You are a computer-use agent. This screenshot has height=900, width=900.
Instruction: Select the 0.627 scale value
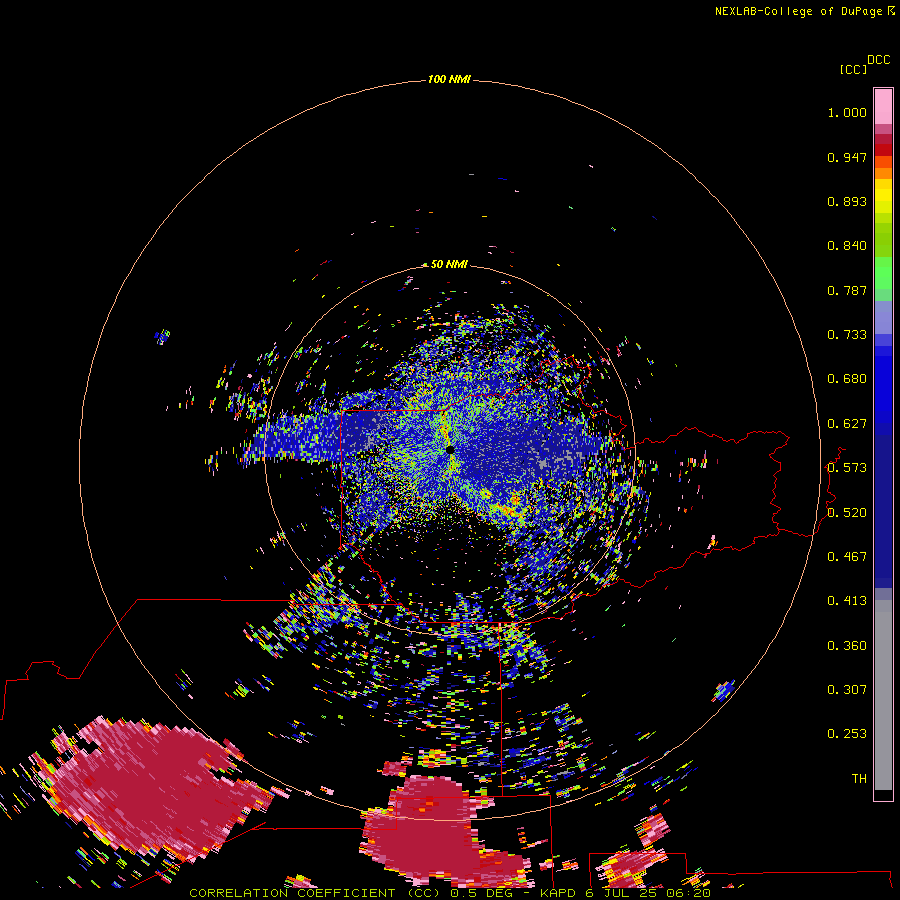point(847,424)
